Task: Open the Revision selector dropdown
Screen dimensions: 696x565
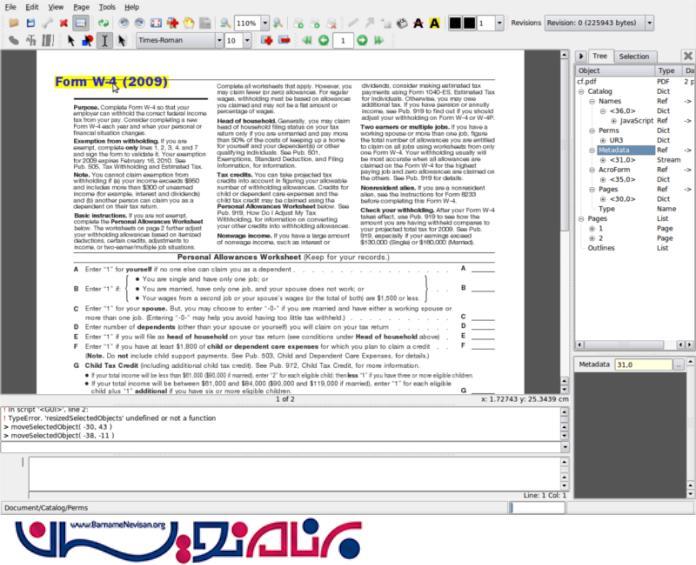Action: click(649, 22)
